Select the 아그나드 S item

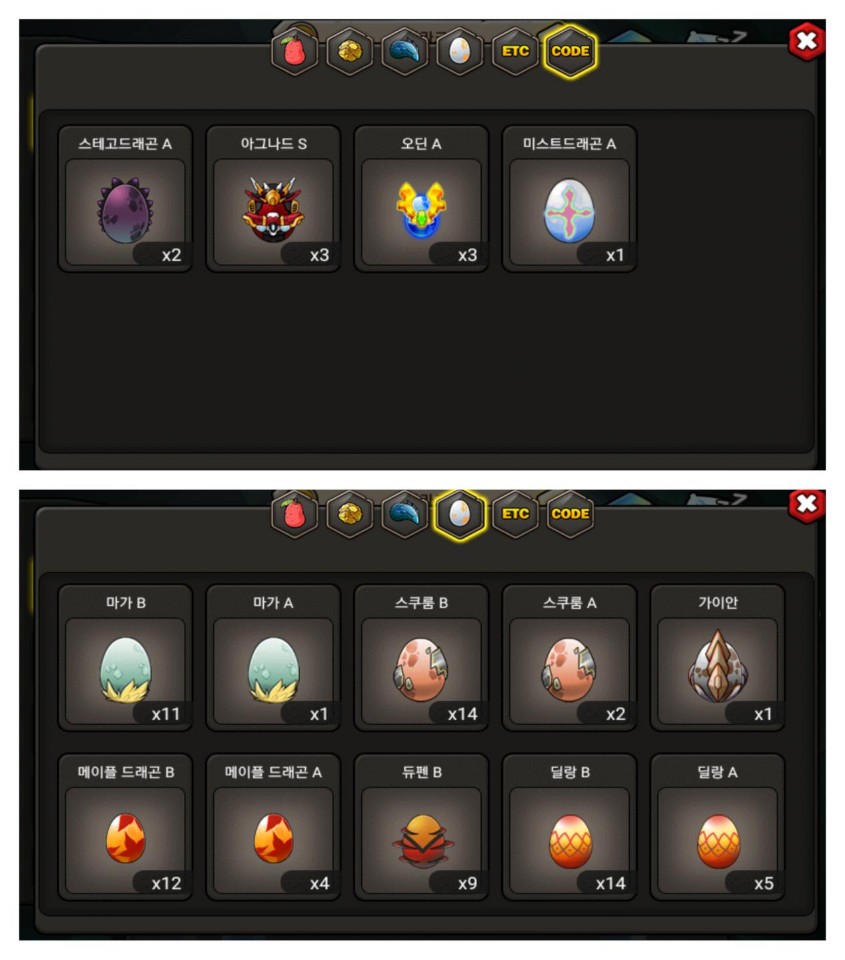coord(273,199)
